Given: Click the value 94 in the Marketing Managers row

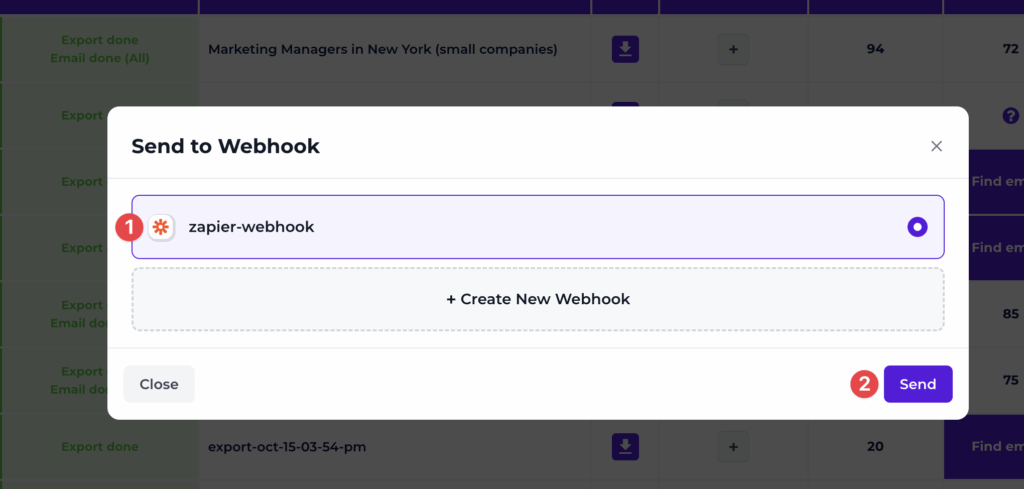Looking at the screenshot, I should [875, 50].
